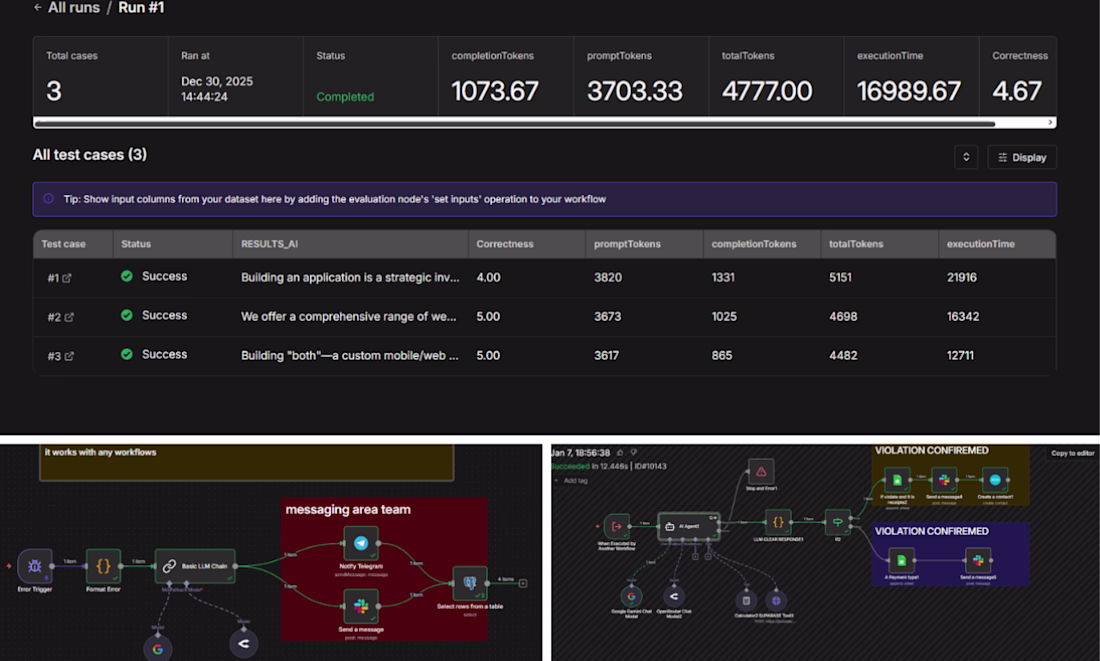Select the result text 'We offer a comprehensive range of we...'
The width and height of the screenshot is (1100, 661).
coord(349,317)
